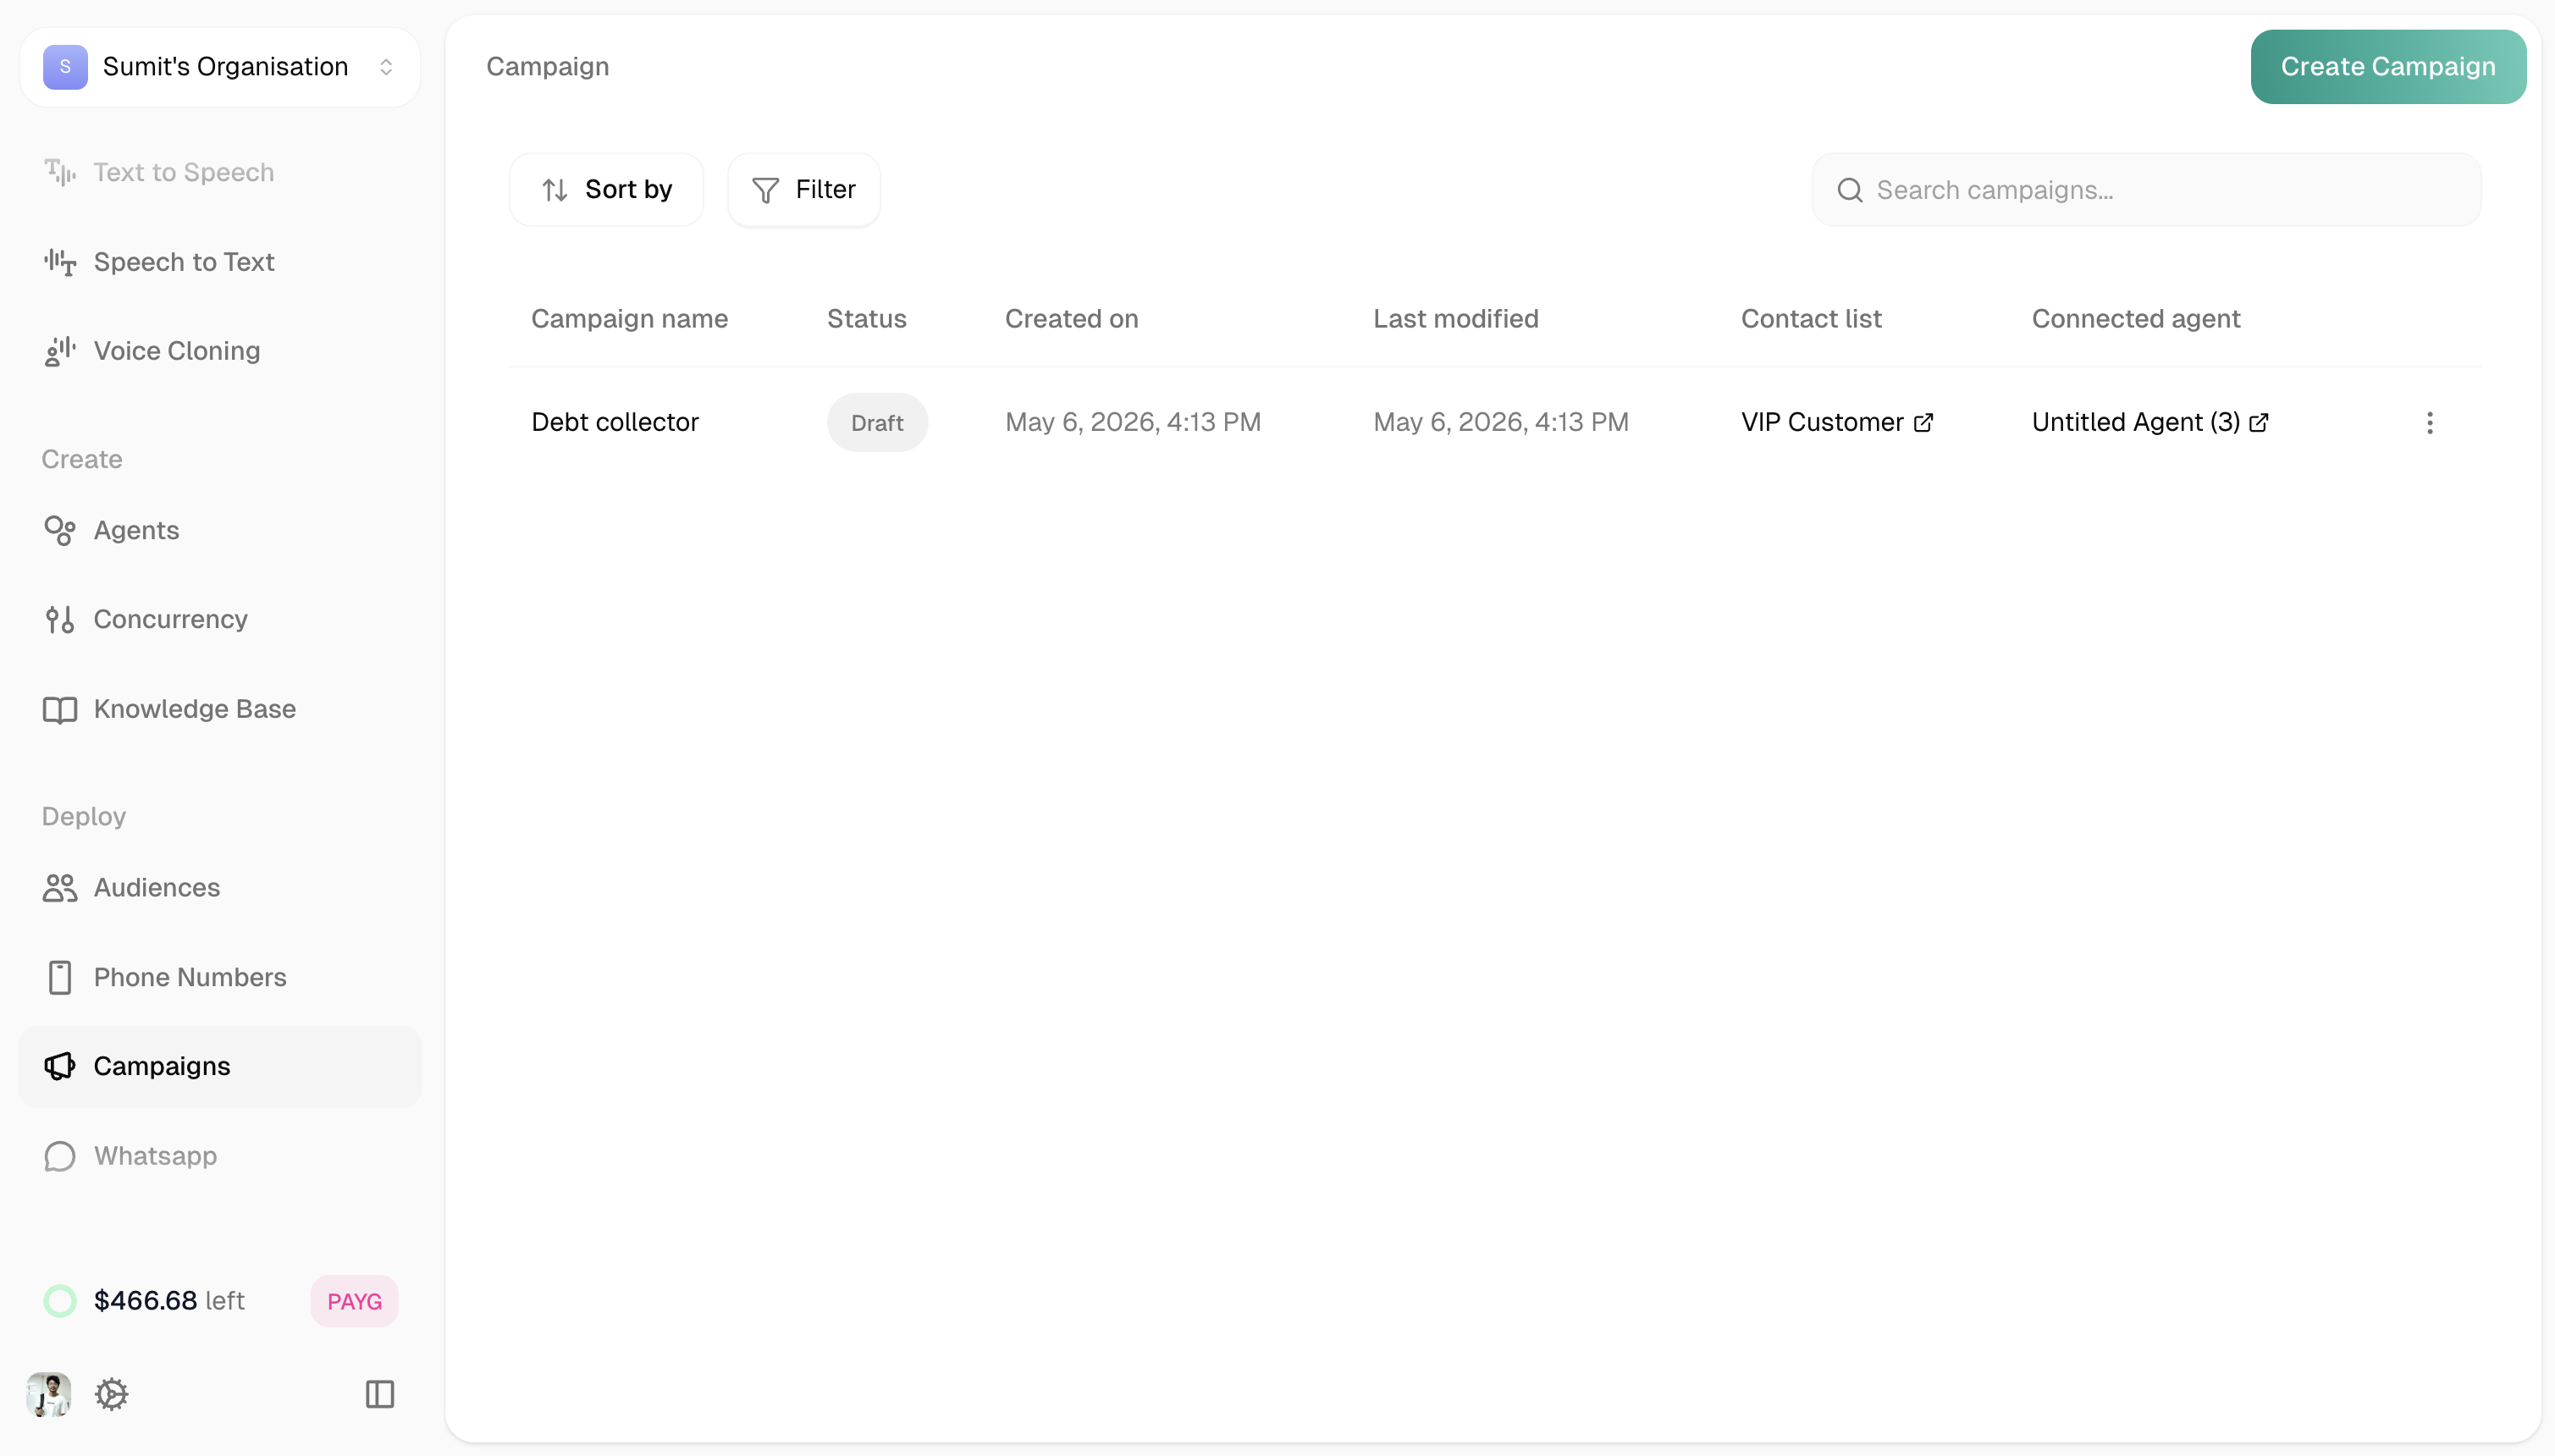Image resolution: width=2555 pixels, height=1456 pixels.
Task: Click the Whatsapp chat bubble icon
Action: (60, 1156)
